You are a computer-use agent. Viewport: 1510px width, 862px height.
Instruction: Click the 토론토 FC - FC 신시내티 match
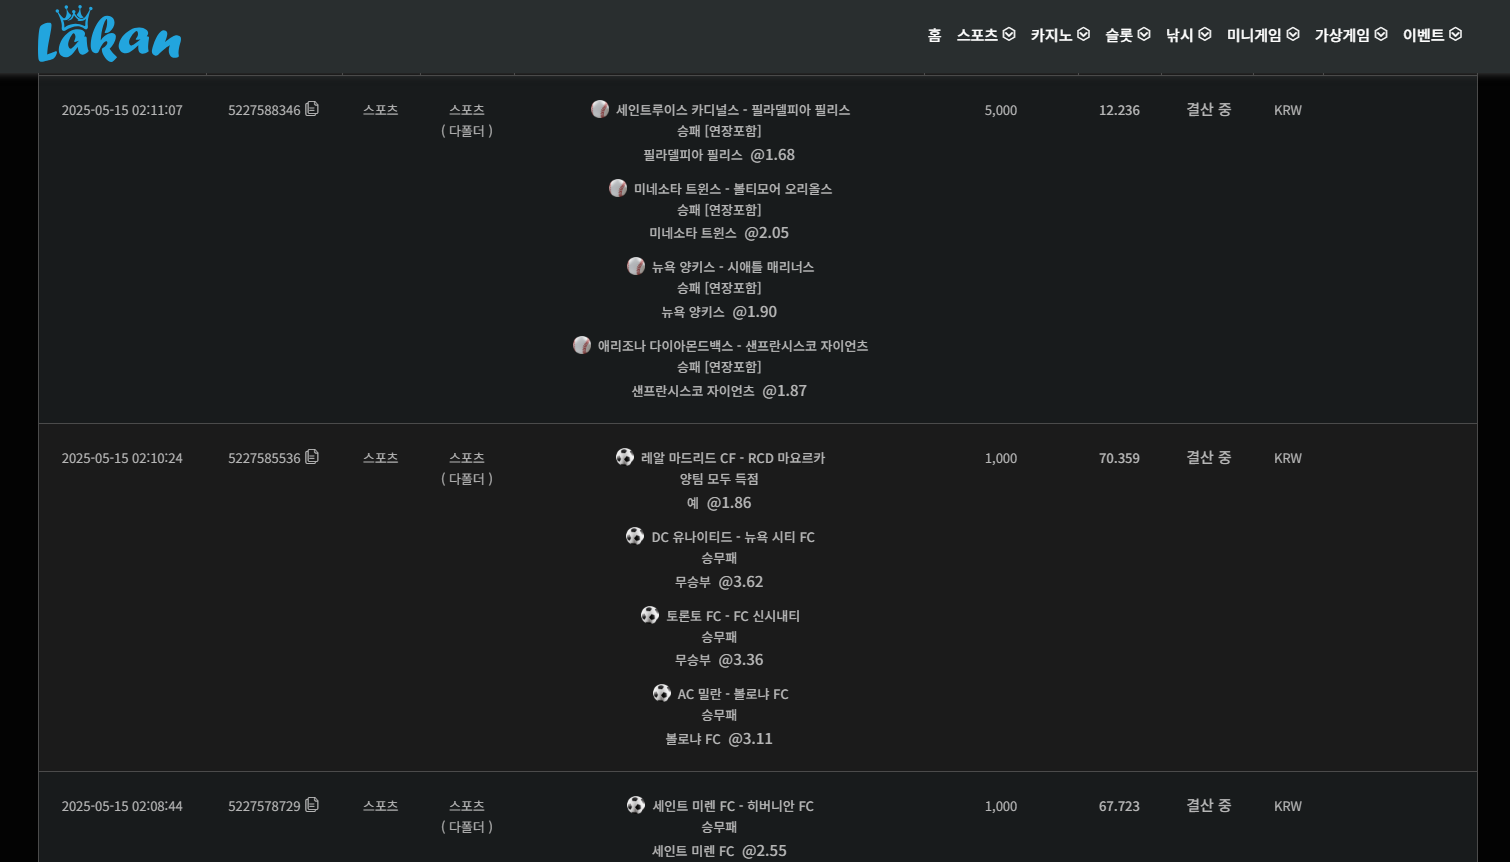tap(732, 616)
